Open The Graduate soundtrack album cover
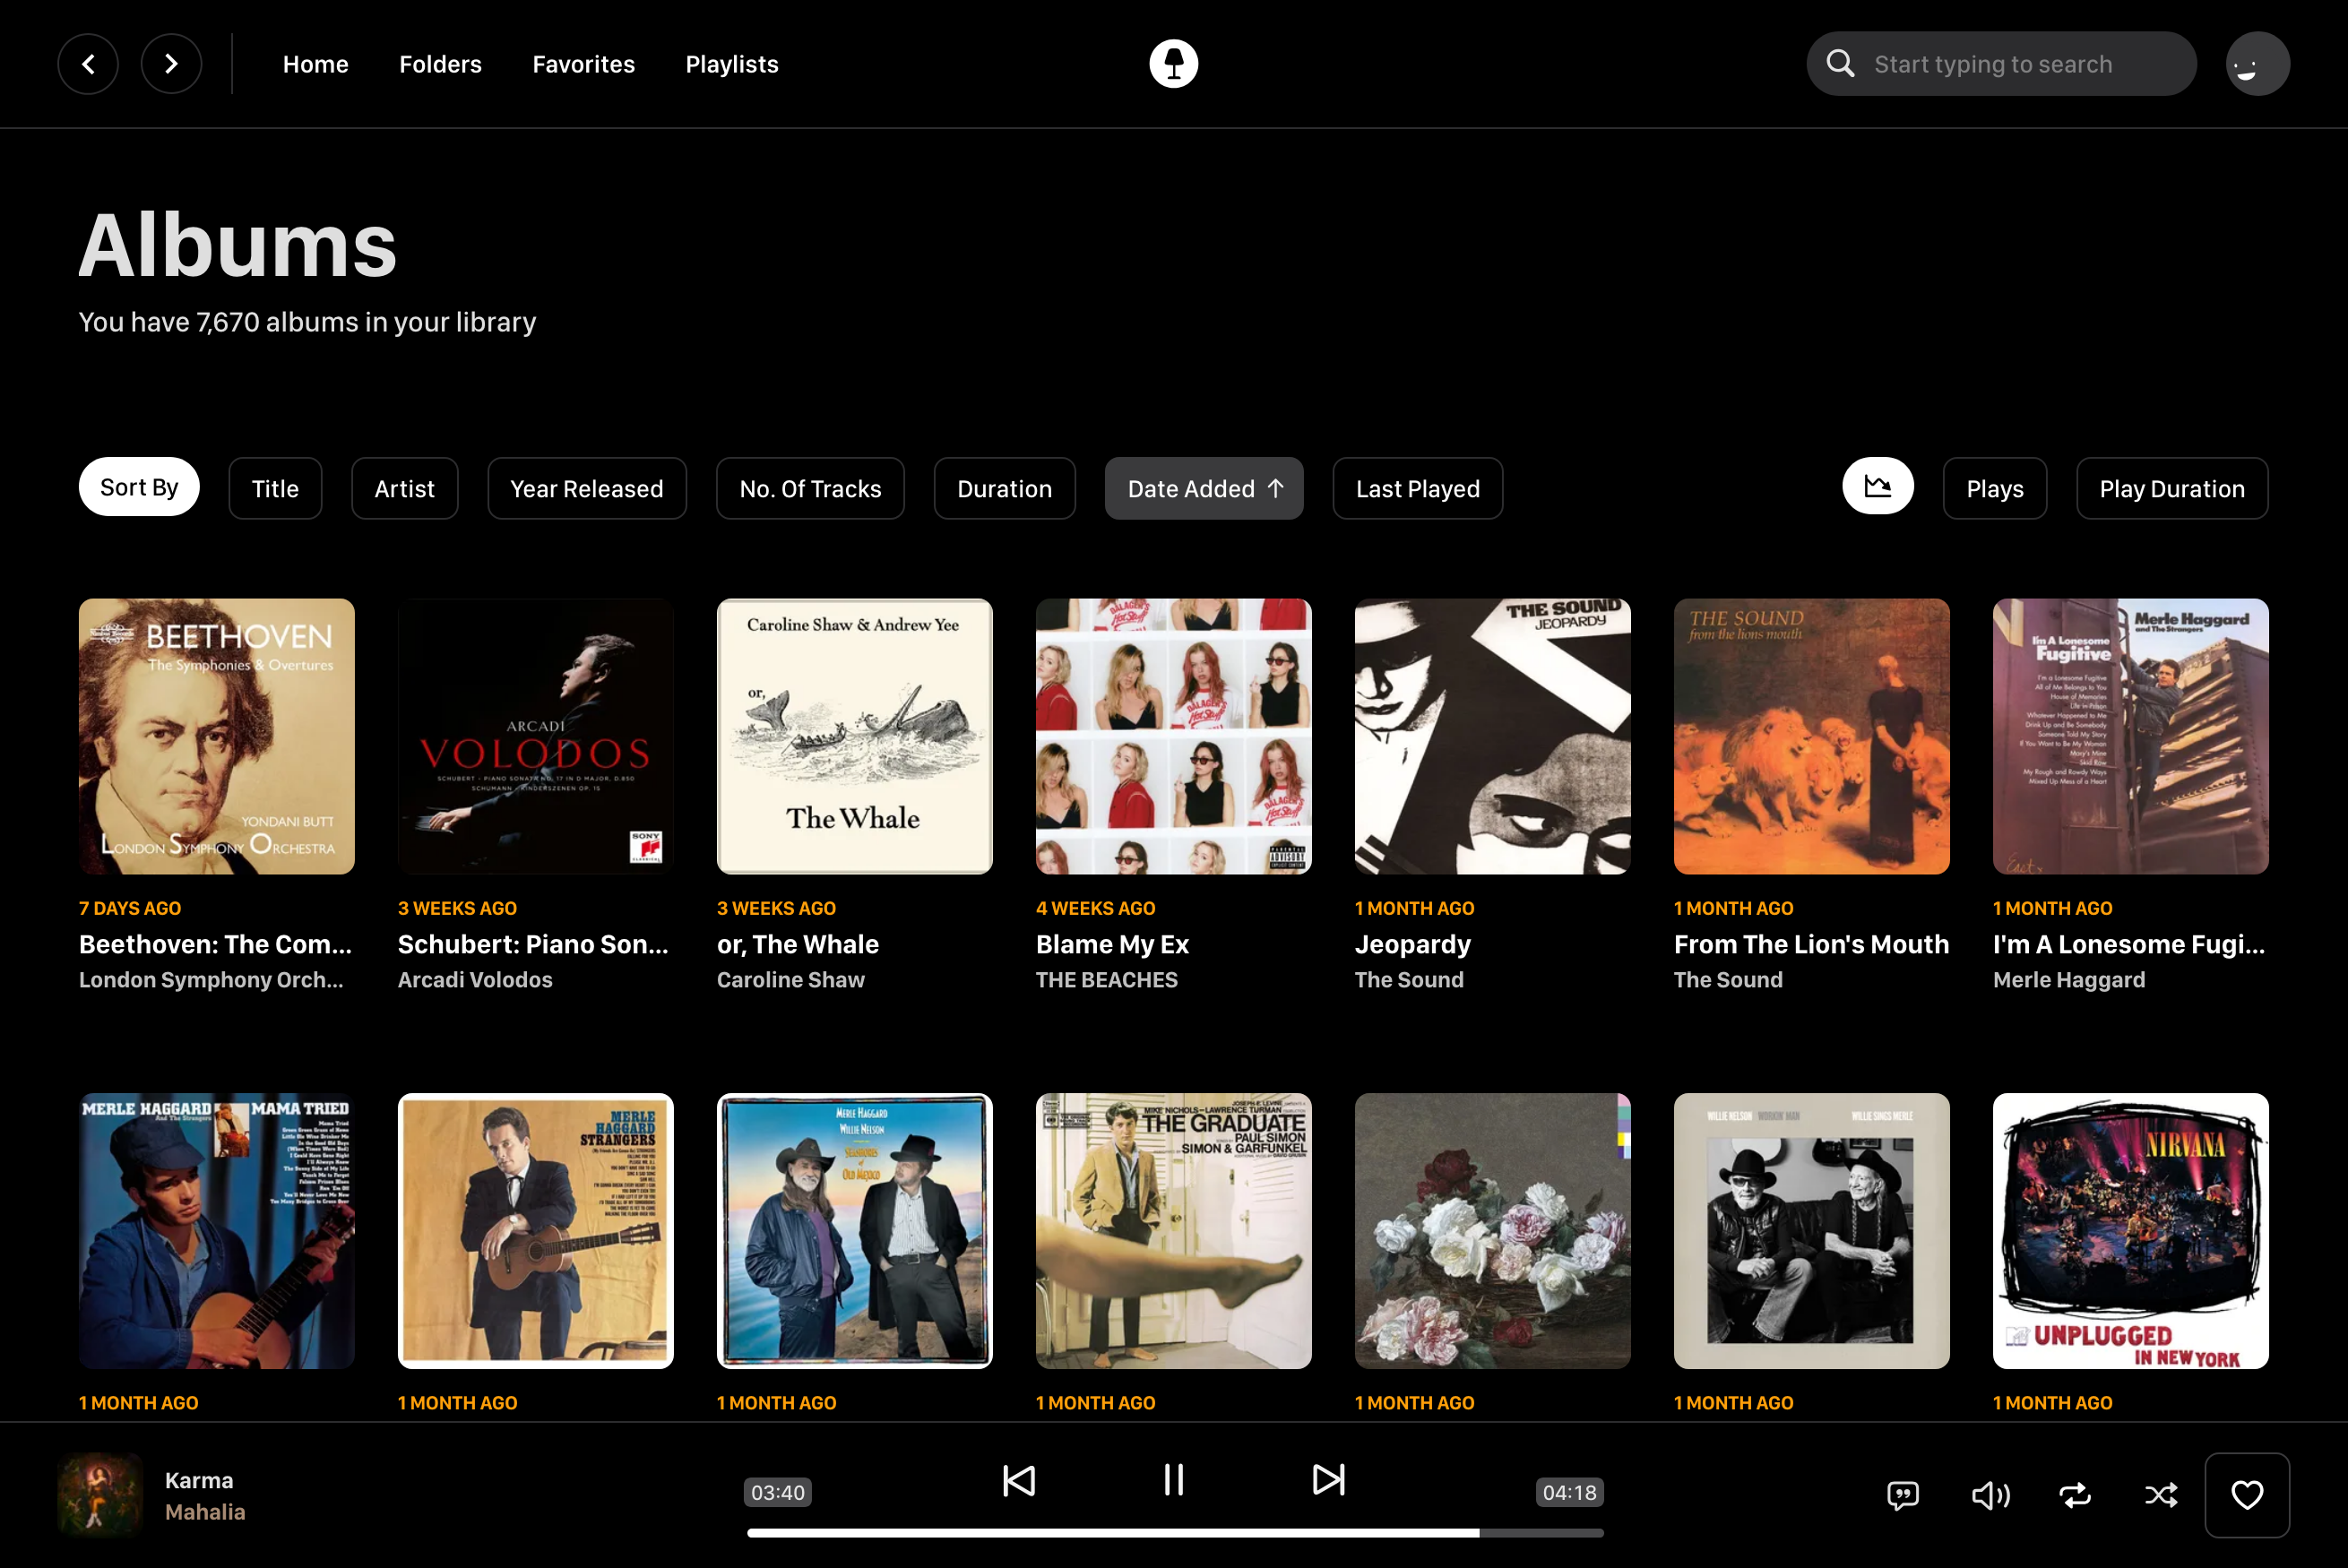Screen dimensions: 2348x1568 pyautogui.click(x=1174, y=1231)
